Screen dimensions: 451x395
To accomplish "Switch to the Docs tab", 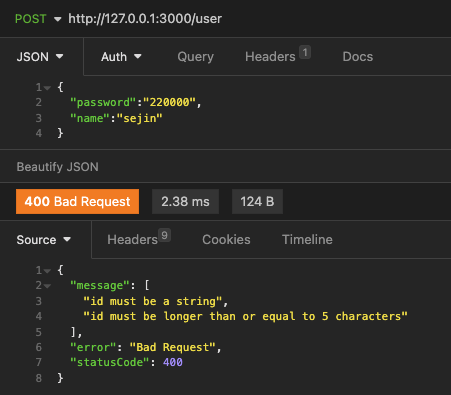I will [x=358, y=57].
